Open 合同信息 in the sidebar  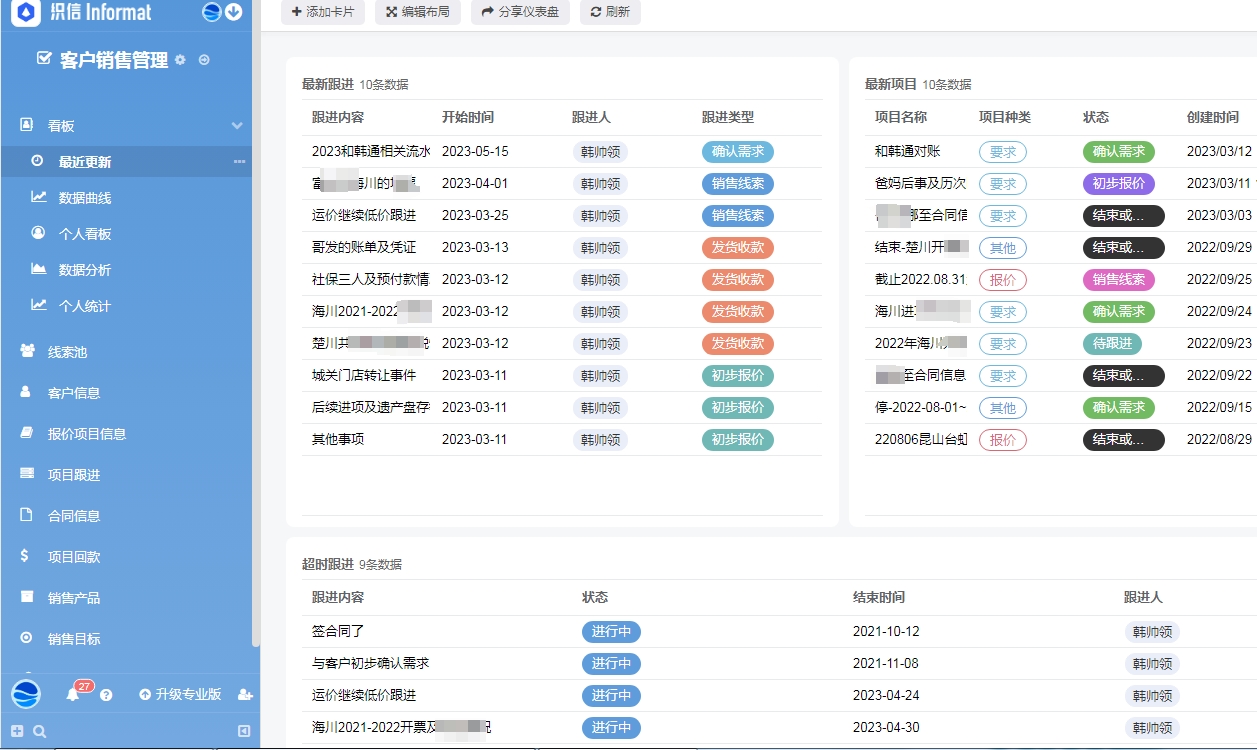click(74, 516)
